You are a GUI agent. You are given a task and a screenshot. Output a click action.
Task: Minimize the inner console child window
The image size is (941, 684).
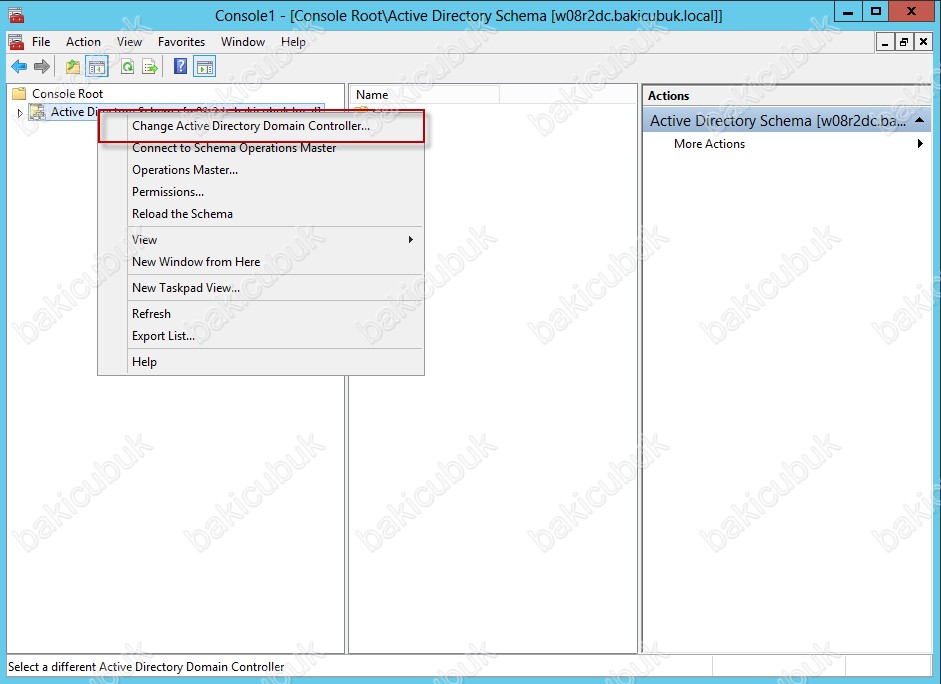(x=885, y=42)
